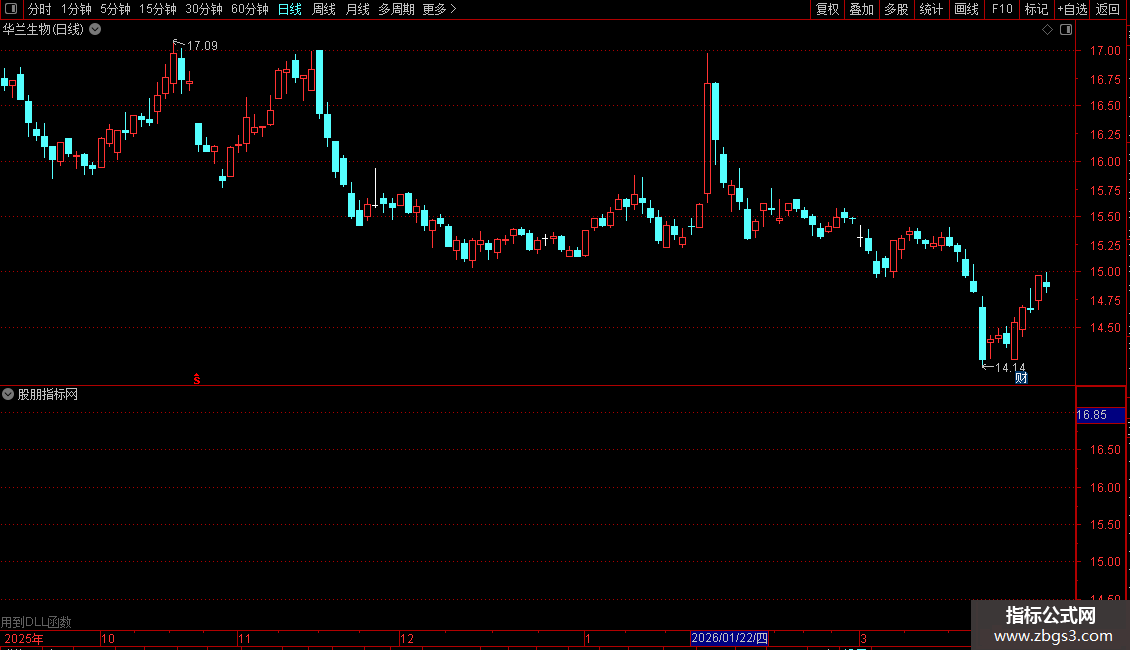The image size is (1130, 650).
Task: Click the diamond marker icon
Action: 1047,30
